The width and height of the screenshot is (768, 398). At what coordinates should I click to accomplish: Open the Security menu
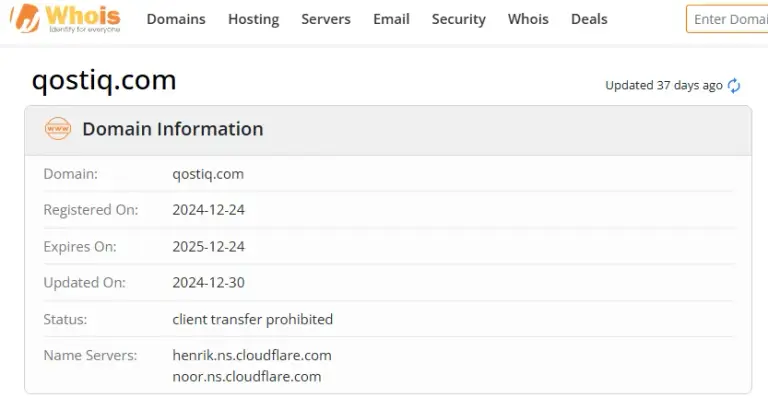click(x=458, y=19)
